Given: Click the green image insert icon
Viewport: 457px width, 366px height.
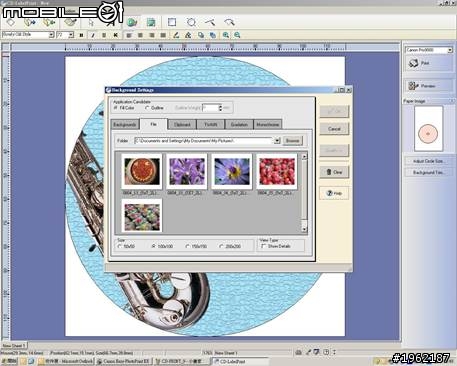Looking at the screenshot, I should coord(132,22).
